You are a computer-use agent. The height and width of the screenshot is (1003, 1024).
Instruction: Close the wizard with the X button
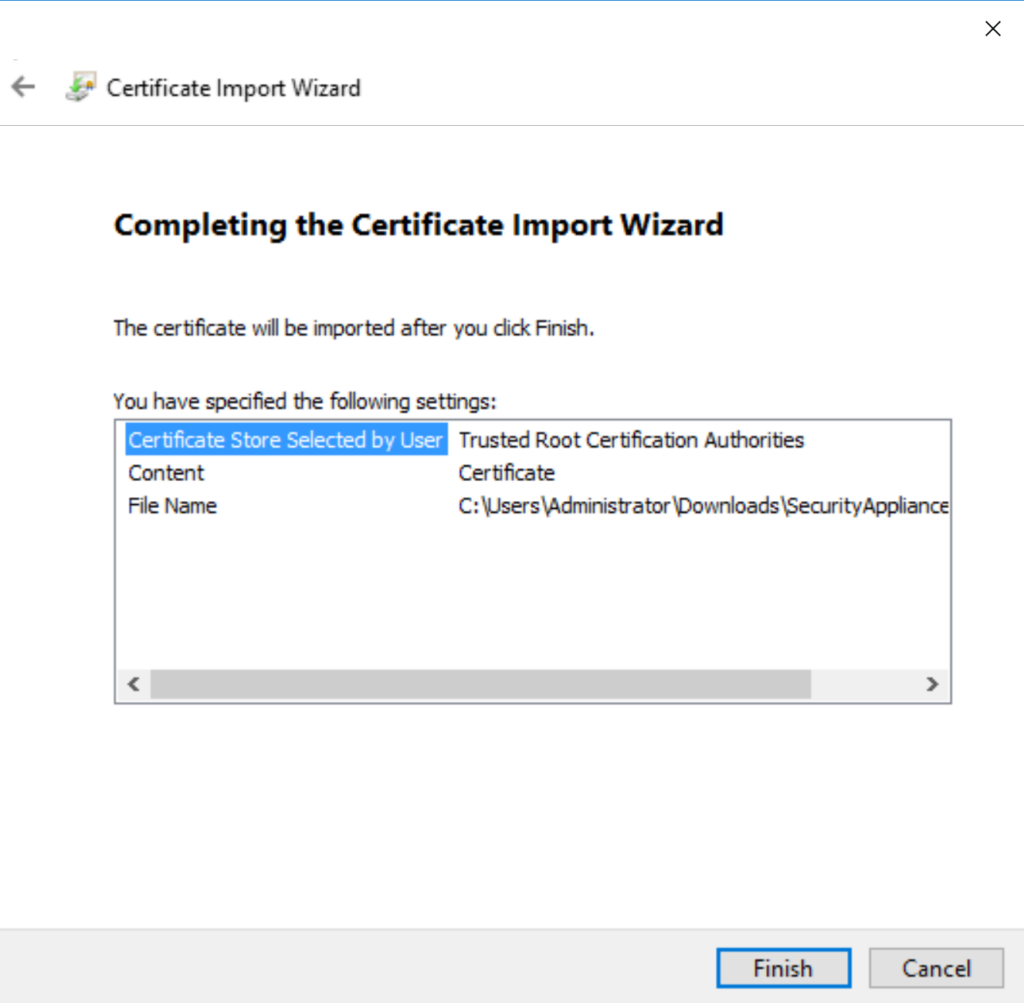[x=993, y=29]
